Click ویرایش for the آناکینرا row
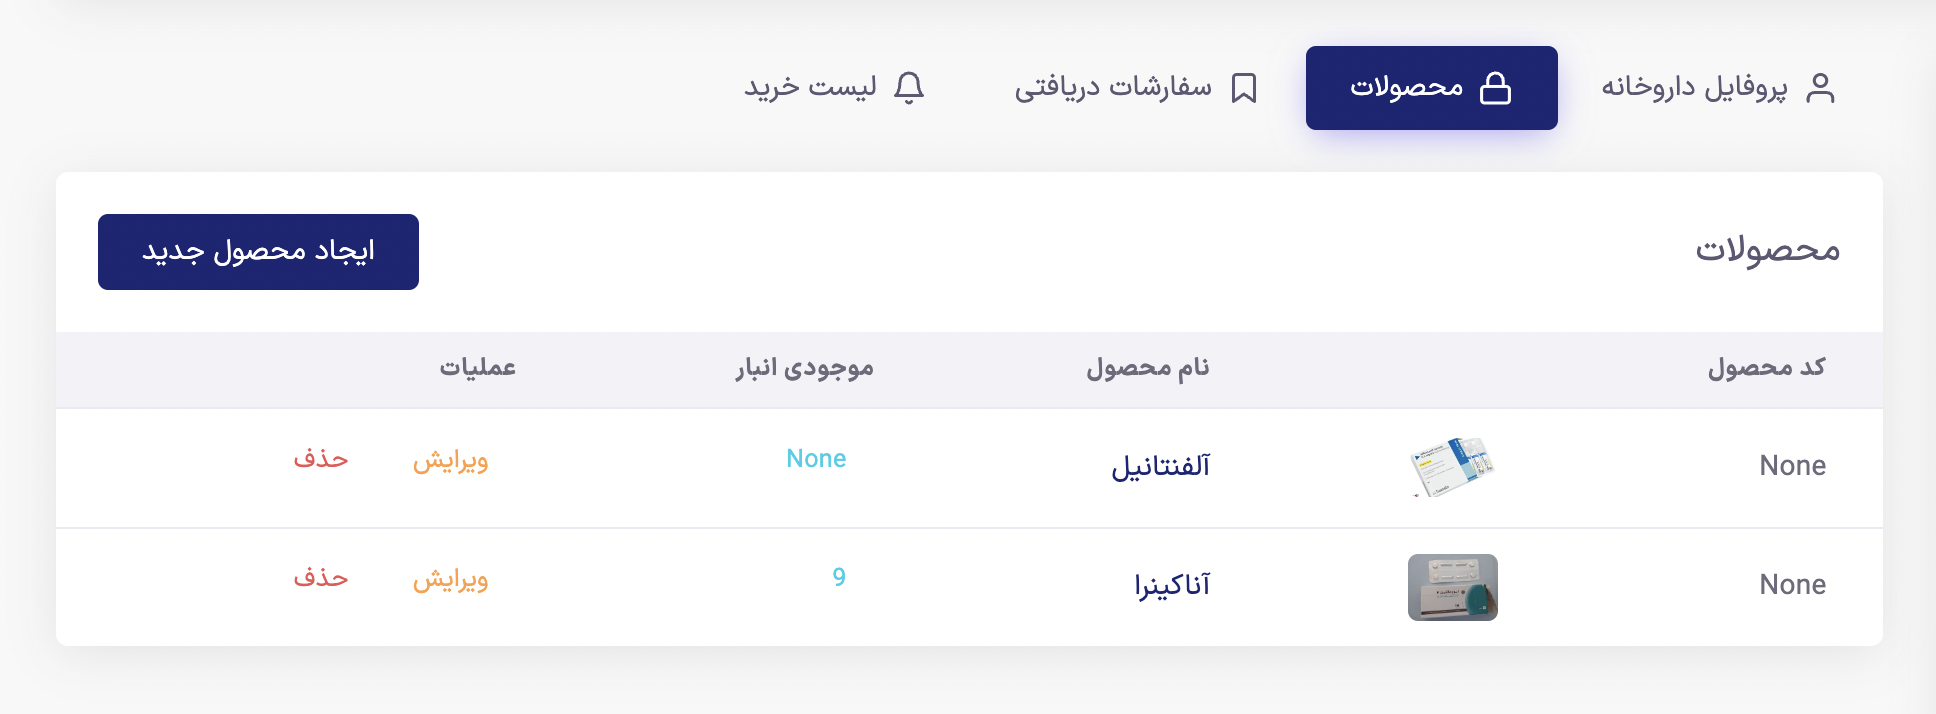Viewport: 1936px width, 714px height. point(450,579)
